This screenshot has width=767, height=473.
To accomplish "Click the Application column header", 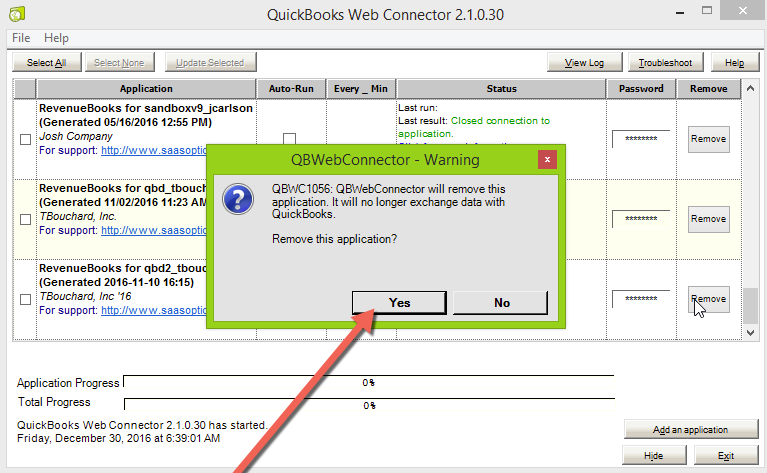I will (x=146, y=89).
